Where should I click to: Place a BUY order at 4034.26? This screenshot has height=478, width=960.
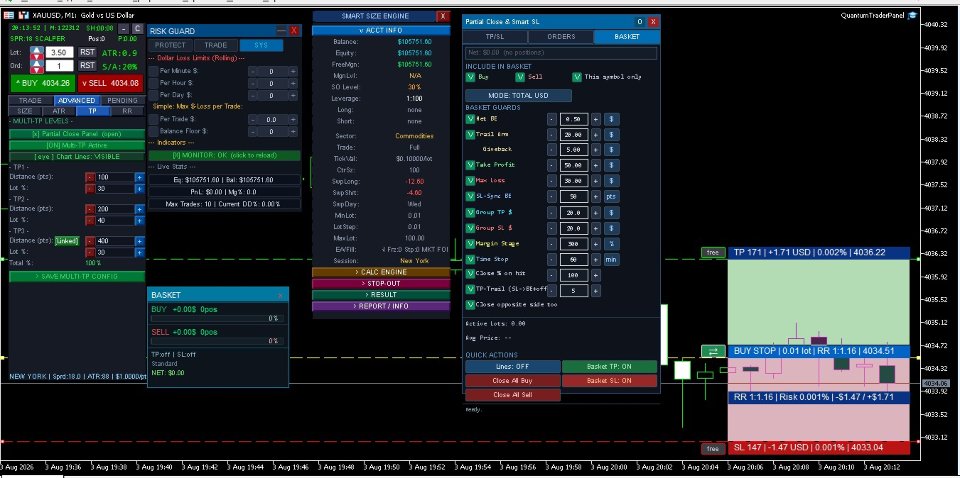coord(42,83)
